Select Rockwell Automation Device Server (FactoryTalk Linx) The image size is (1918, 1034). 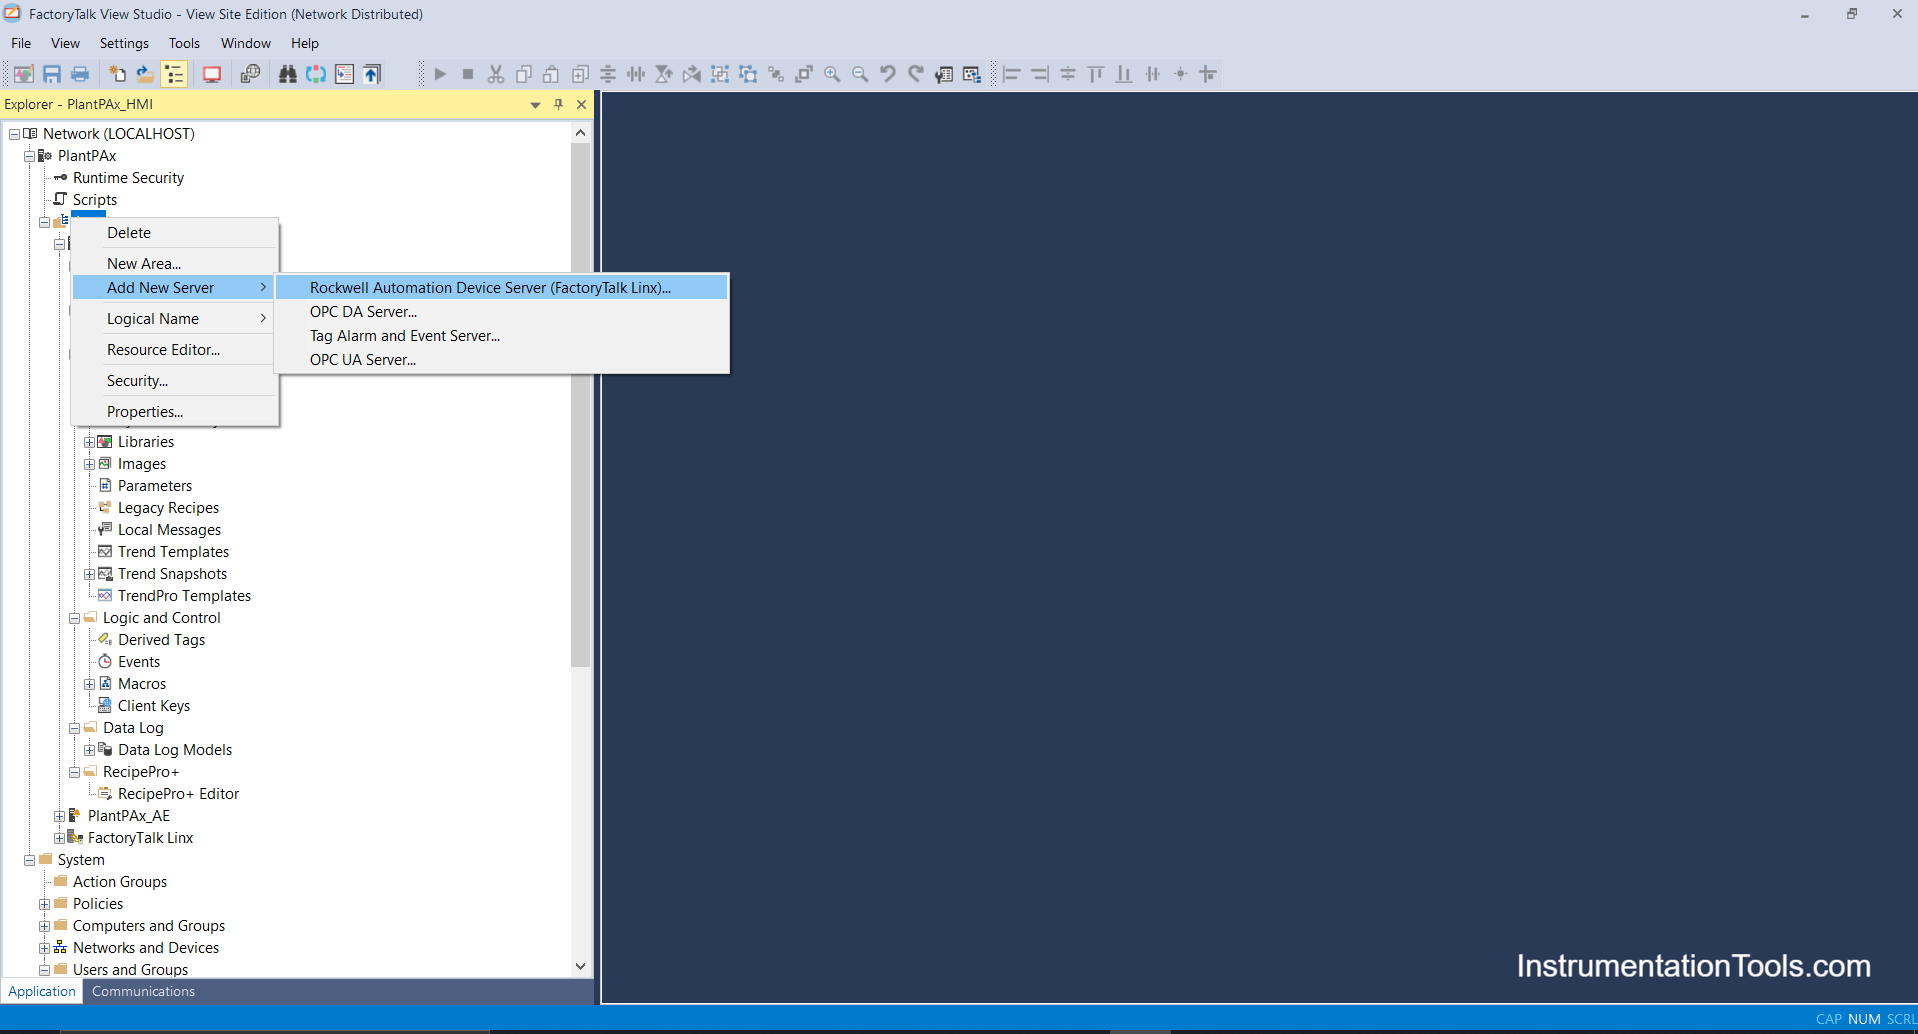pos(502,288)
